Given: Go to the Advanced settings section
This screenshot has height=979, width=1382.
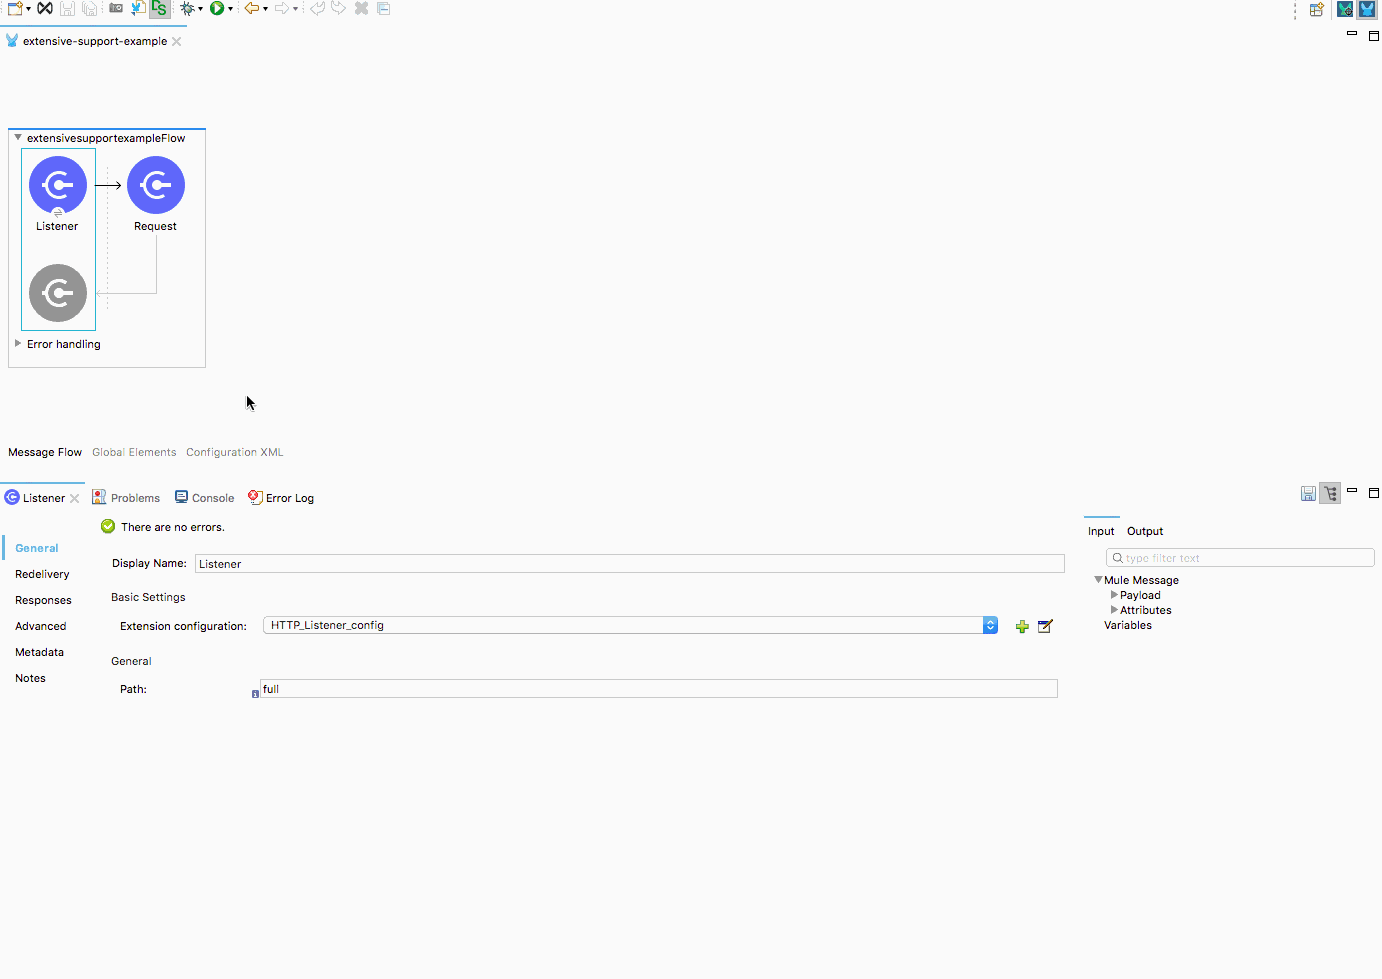Looking at the screenshot, I should (x=41, y=626).
